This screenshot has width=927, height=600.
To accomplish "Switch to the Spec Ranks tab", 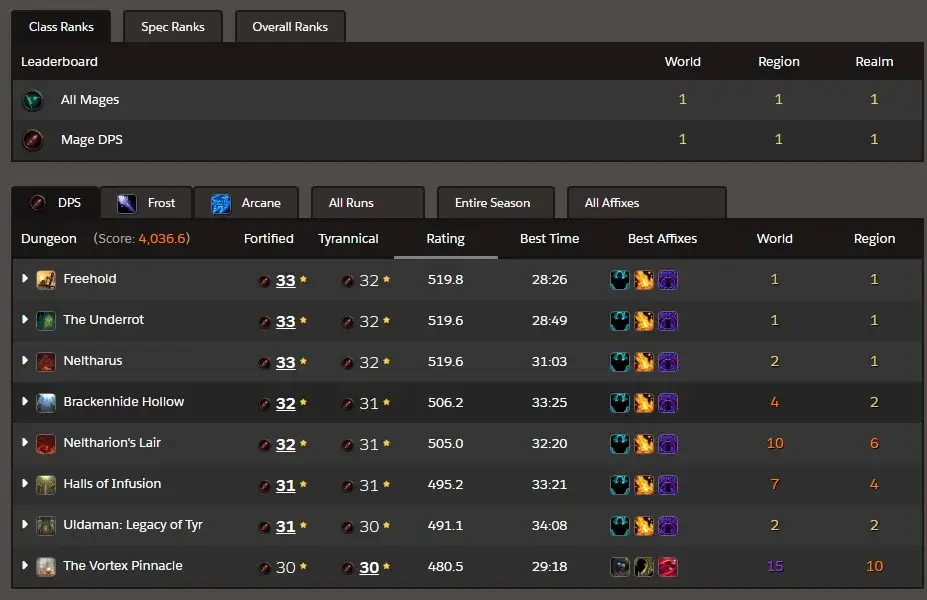I will 172,27.
